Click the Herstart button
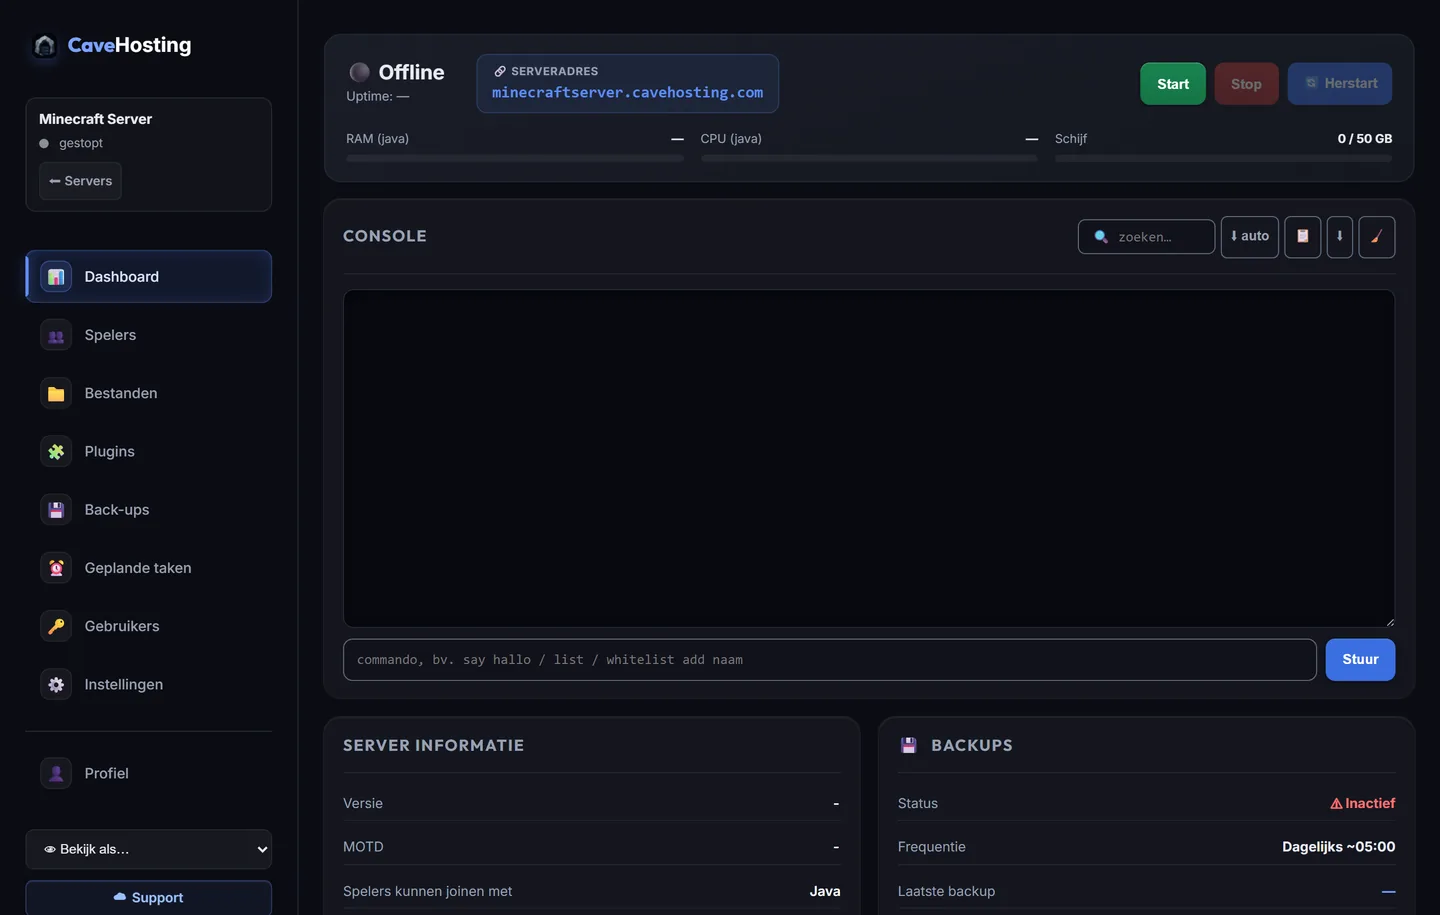1440x915 pixels. tap(1340, 83)
